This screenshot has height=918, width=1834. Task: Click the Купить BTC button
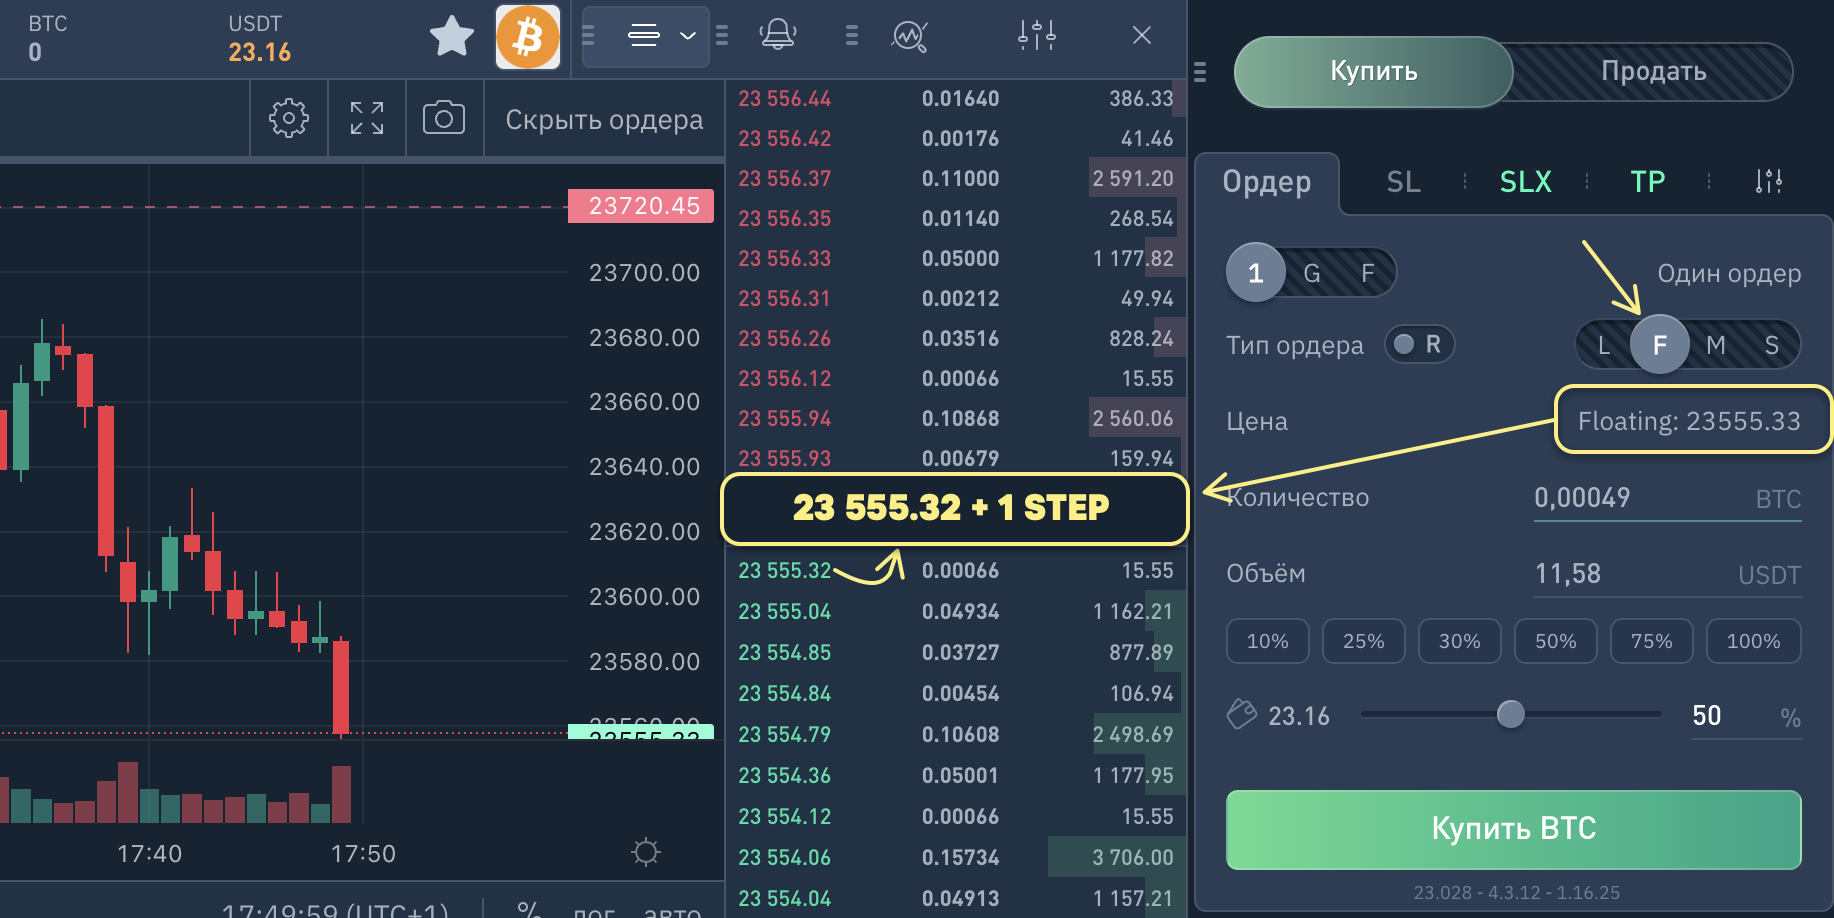point(1513,829)
